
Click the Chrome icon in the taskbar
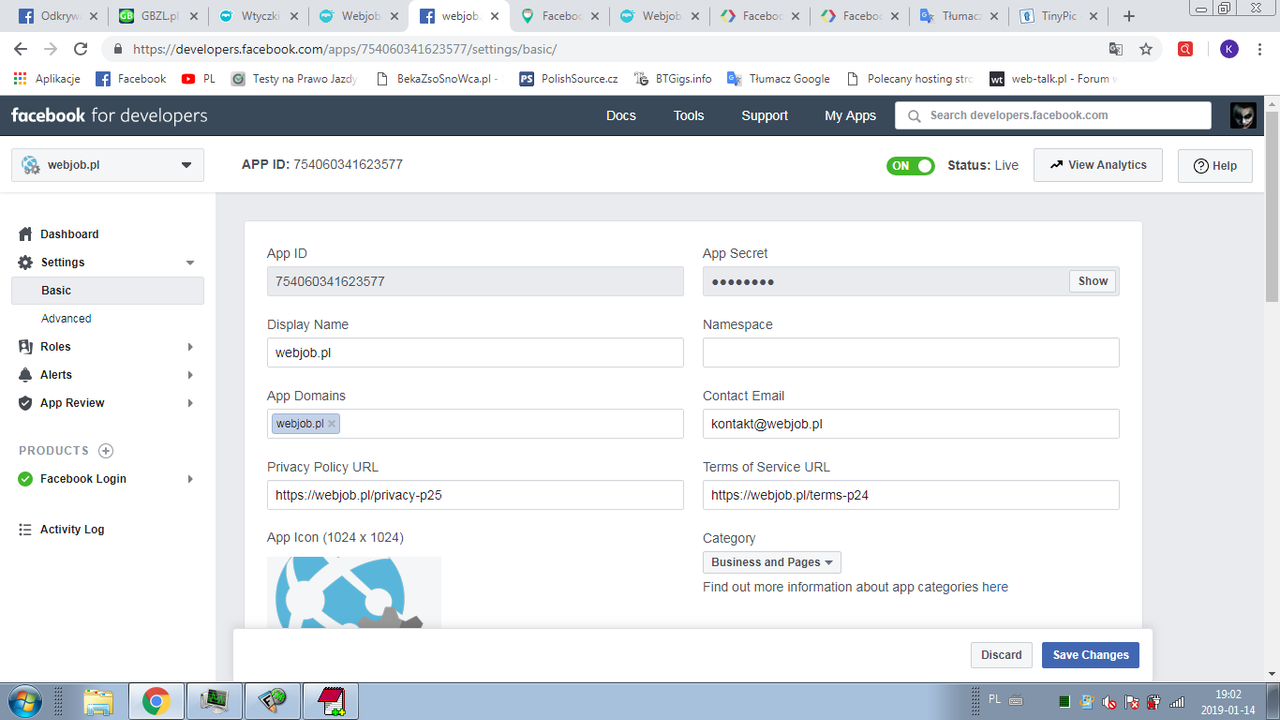pyautogui.click(x=156, y=702)
